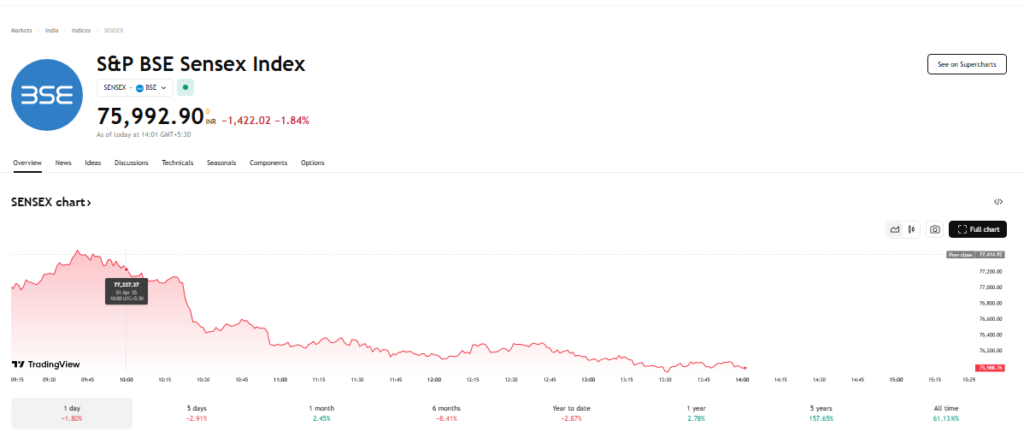Open the embed code icon
The height and width of the screenshot is (438, 1024).
[x=998, y=202]
